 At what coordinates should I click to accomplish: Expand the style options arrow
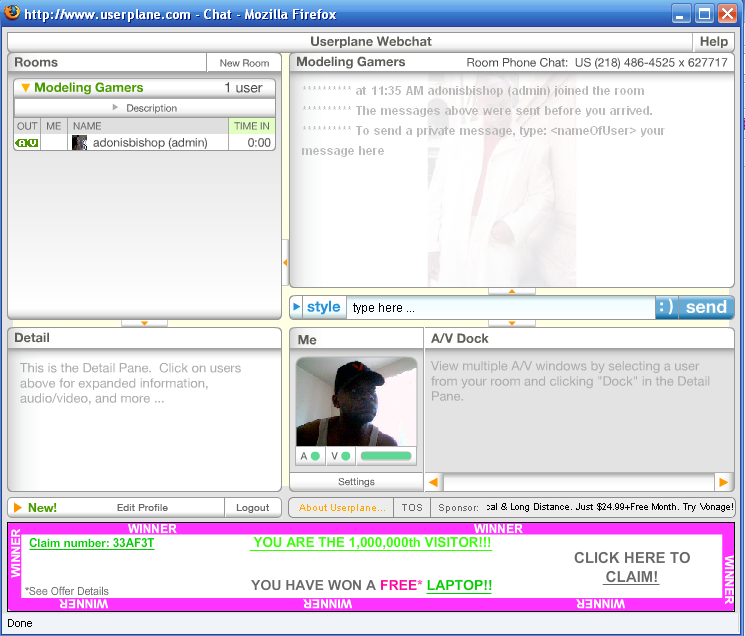296,307
